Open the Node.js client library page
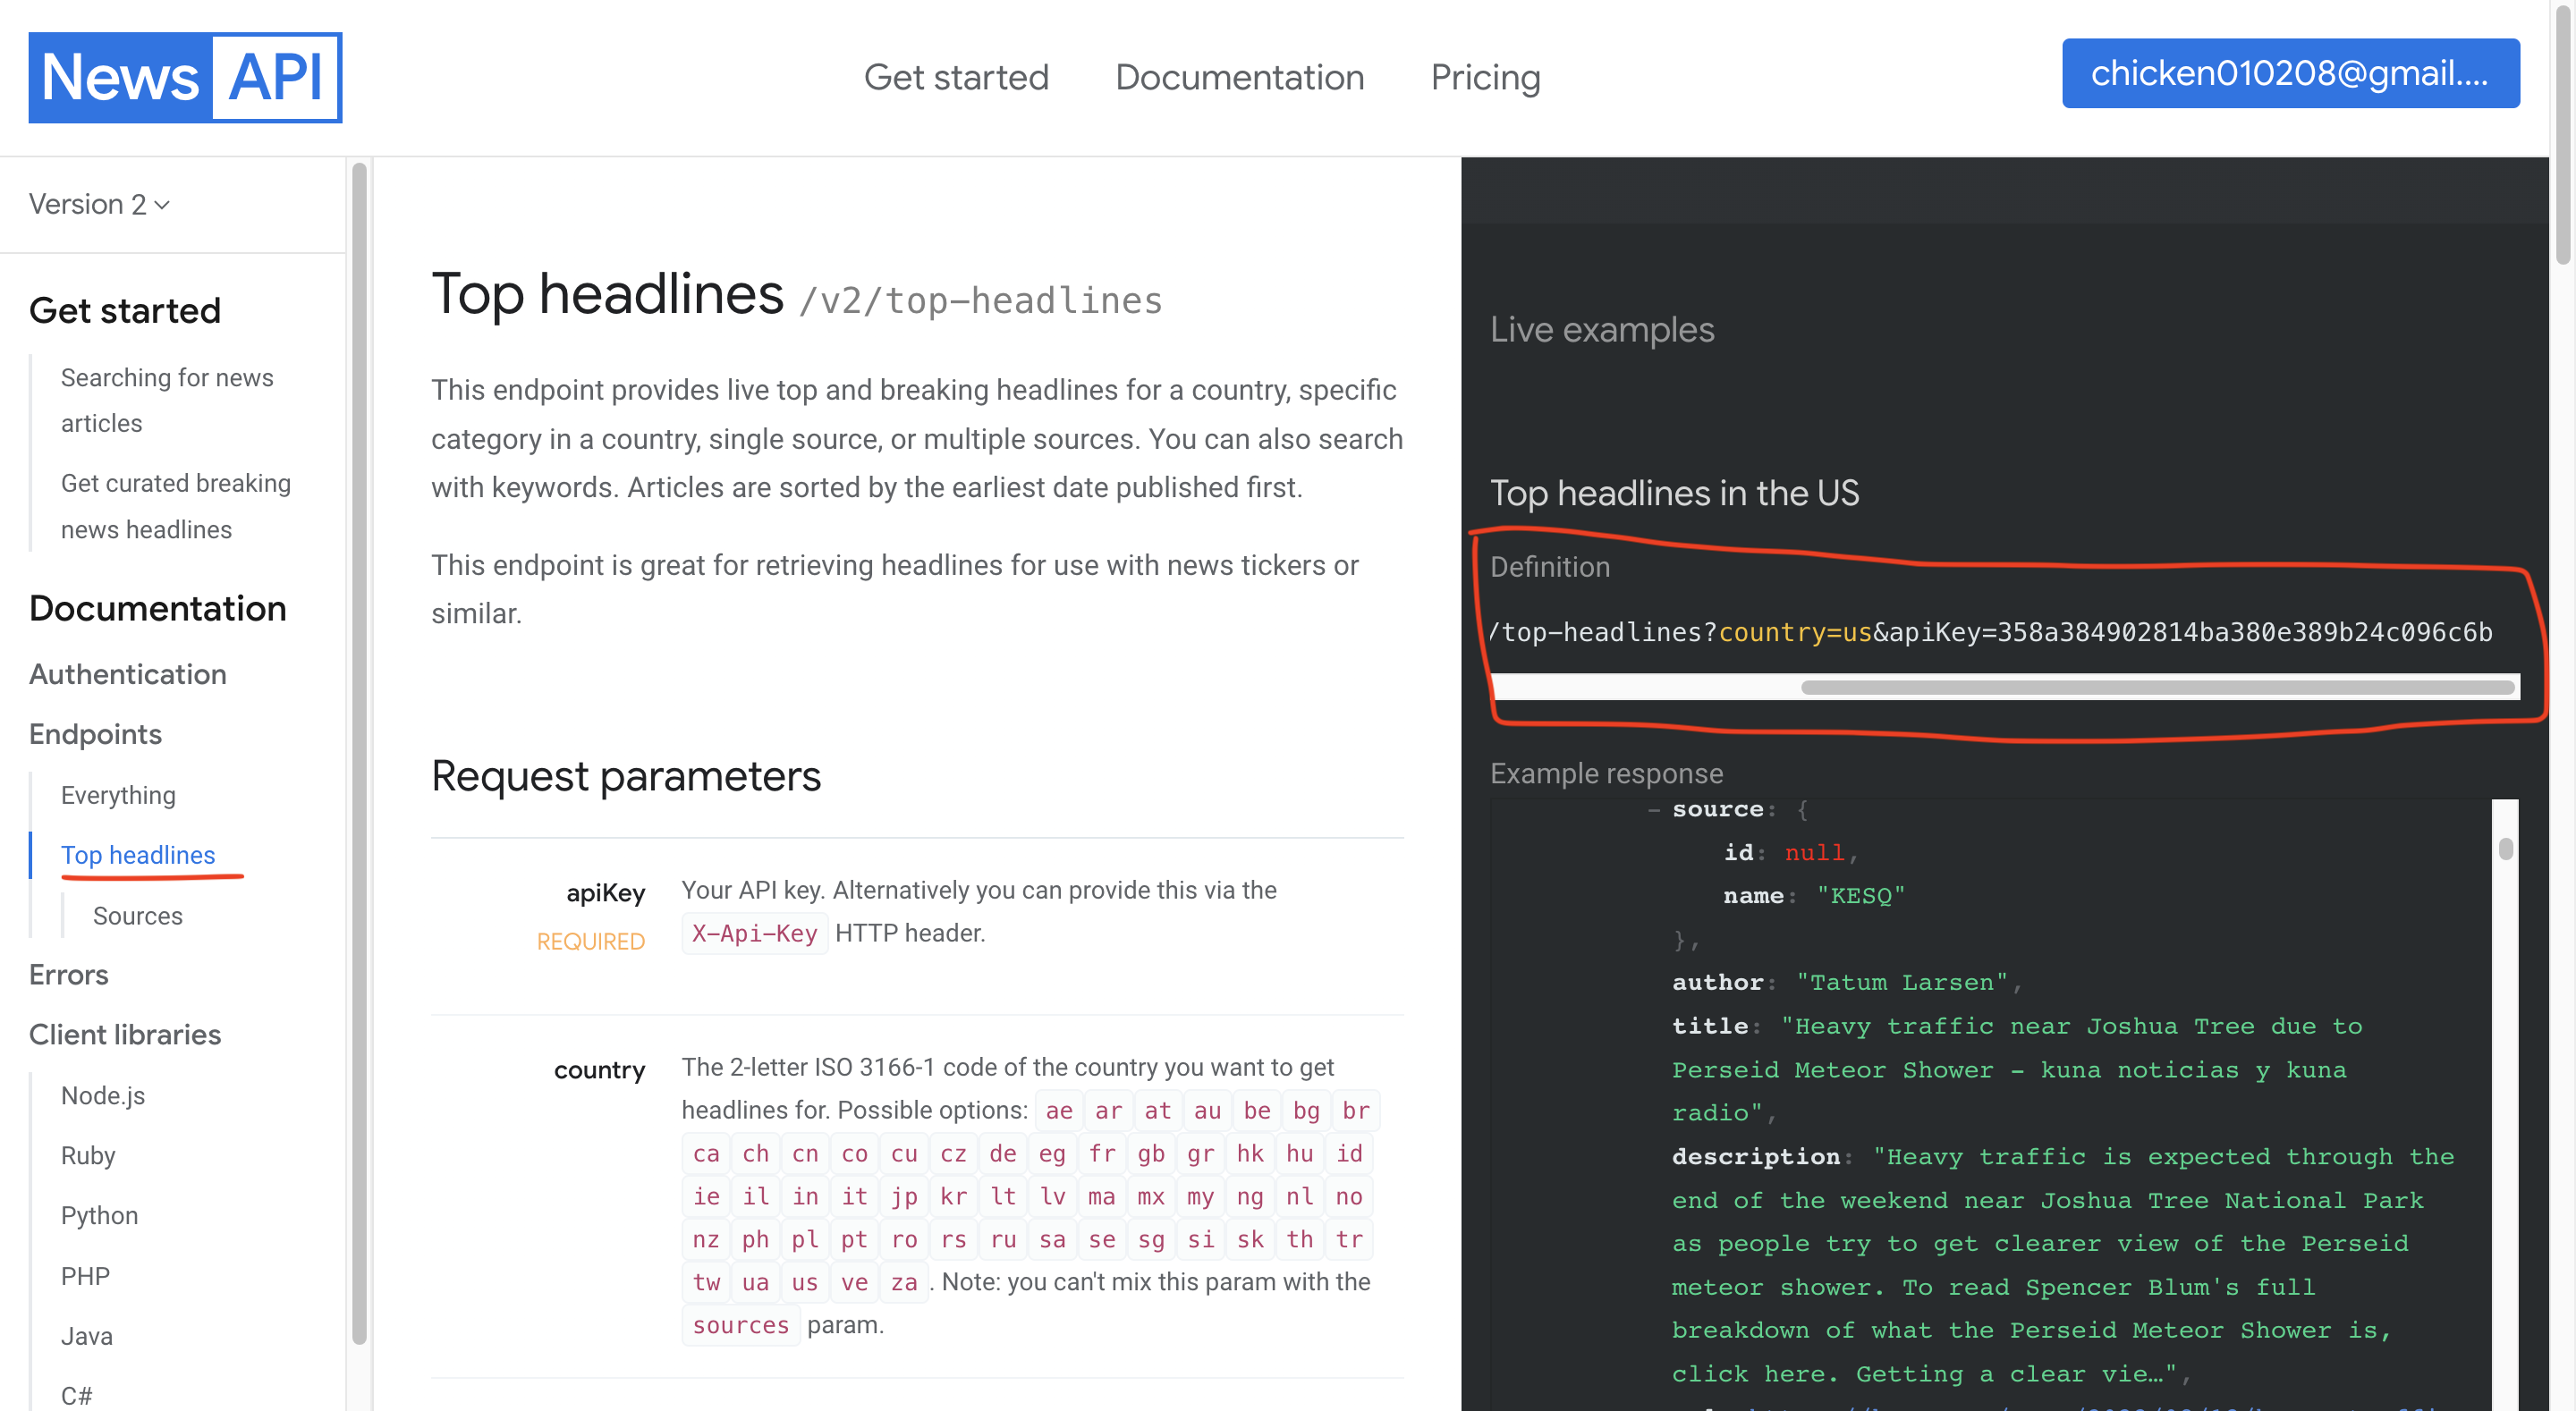The width and height of the screenshot is (2576, 1411). 102,1095
